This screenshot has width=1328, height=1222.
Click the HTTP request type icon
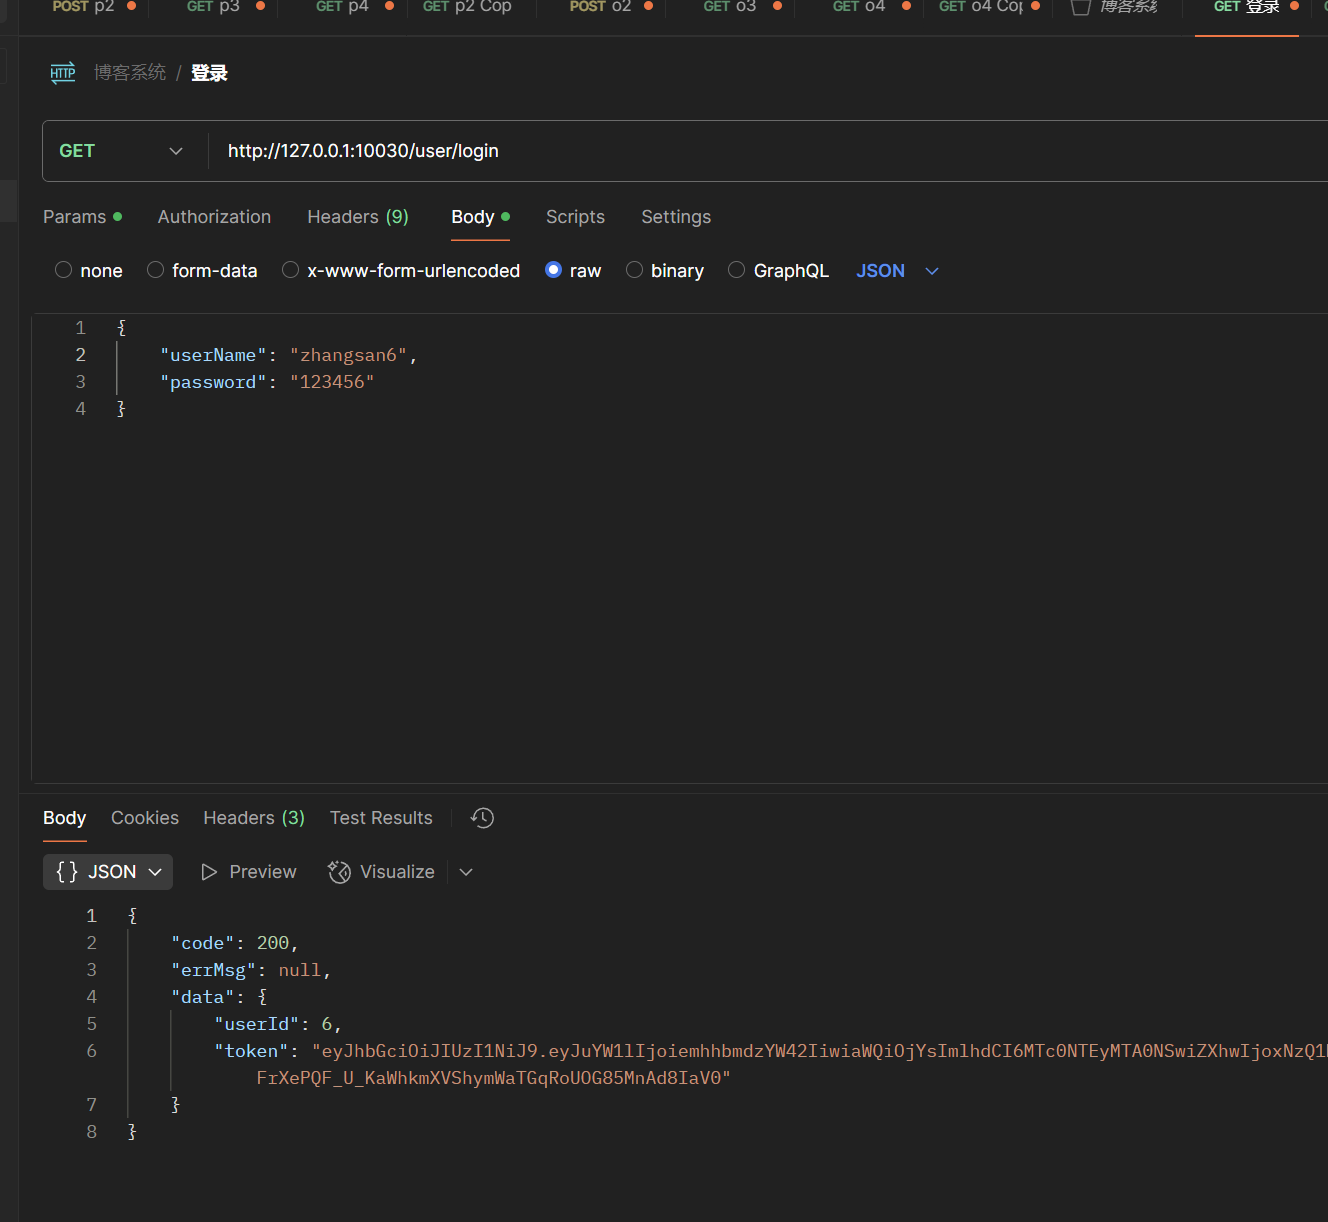63,73
